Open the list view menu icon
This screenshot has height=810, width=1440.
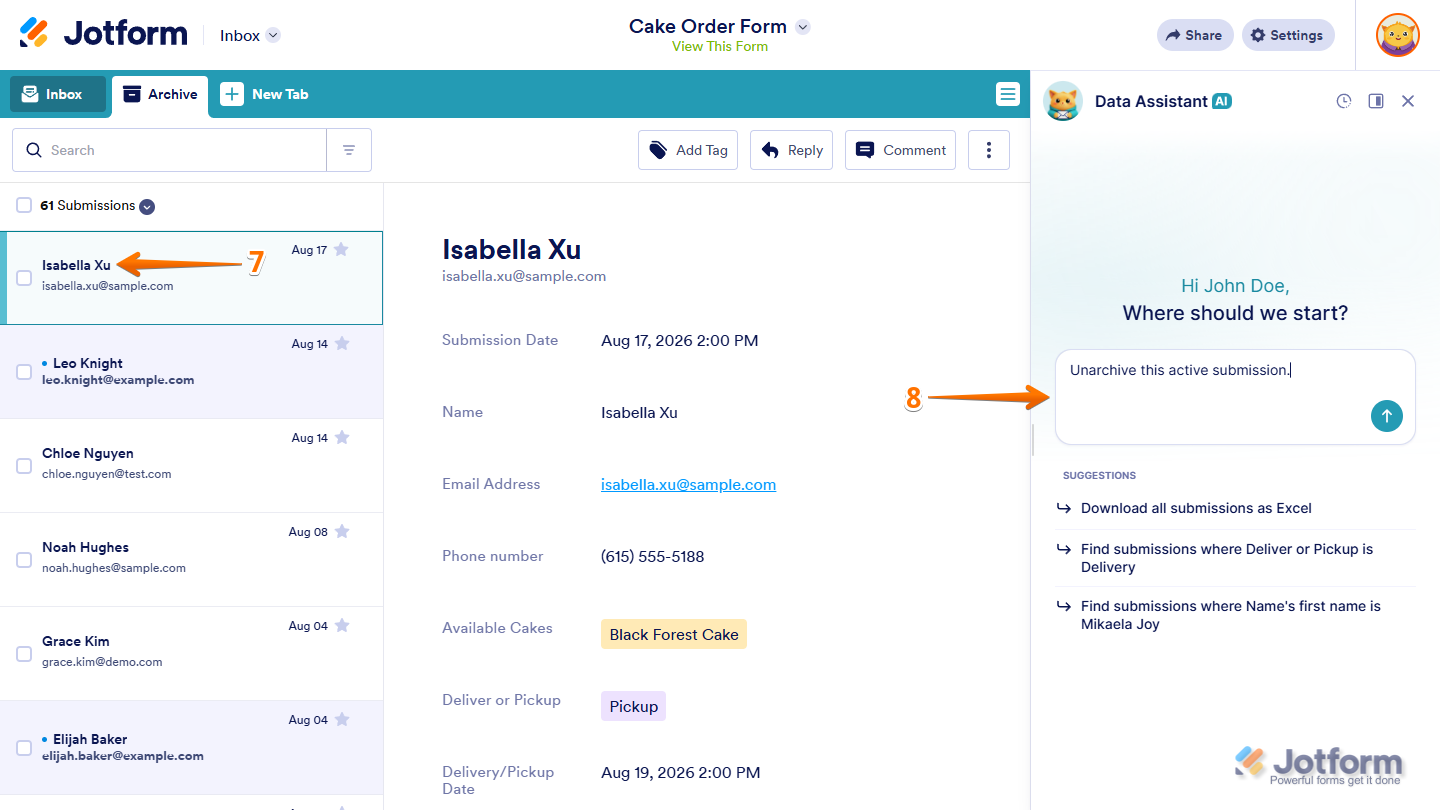1008,94
